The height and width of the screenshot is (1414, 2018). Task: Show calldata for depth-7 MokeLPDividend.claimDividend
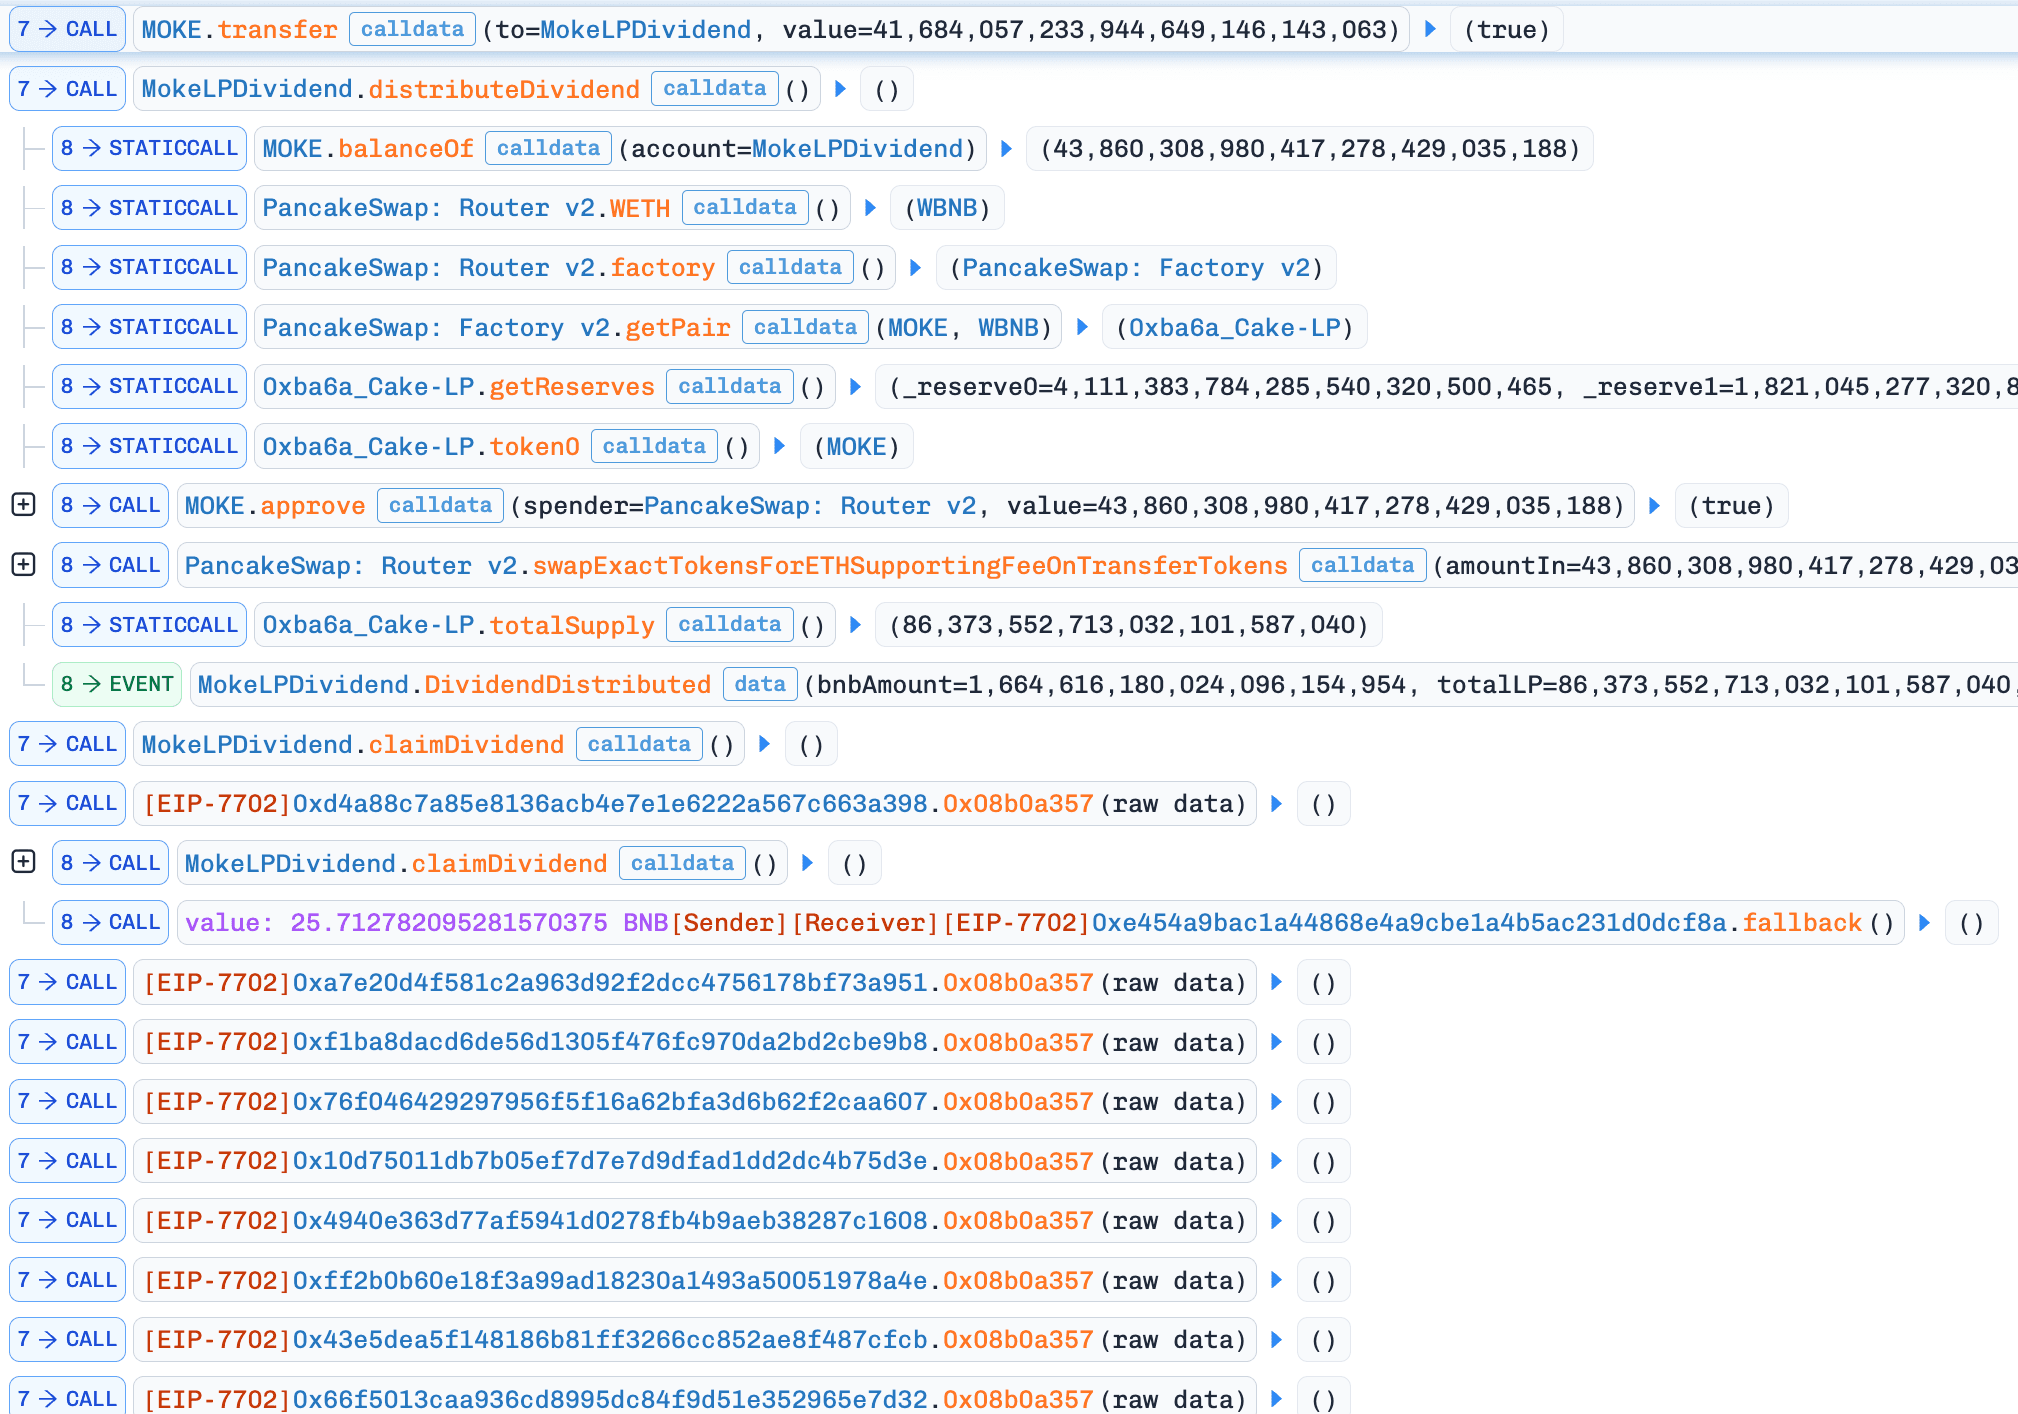[639, 744]
